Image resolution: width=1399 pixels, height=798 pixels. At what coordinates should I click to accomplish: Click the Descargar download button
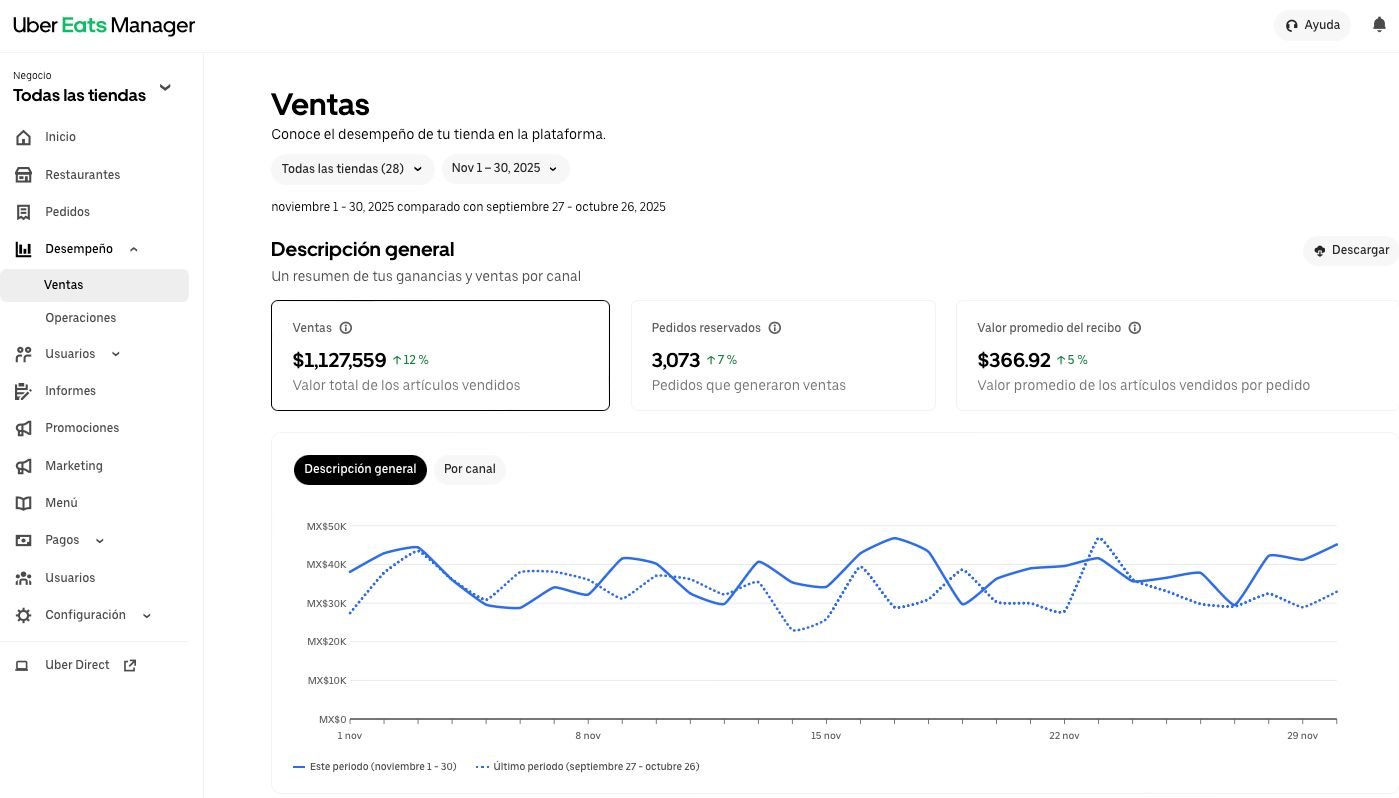pos(1352,250)
